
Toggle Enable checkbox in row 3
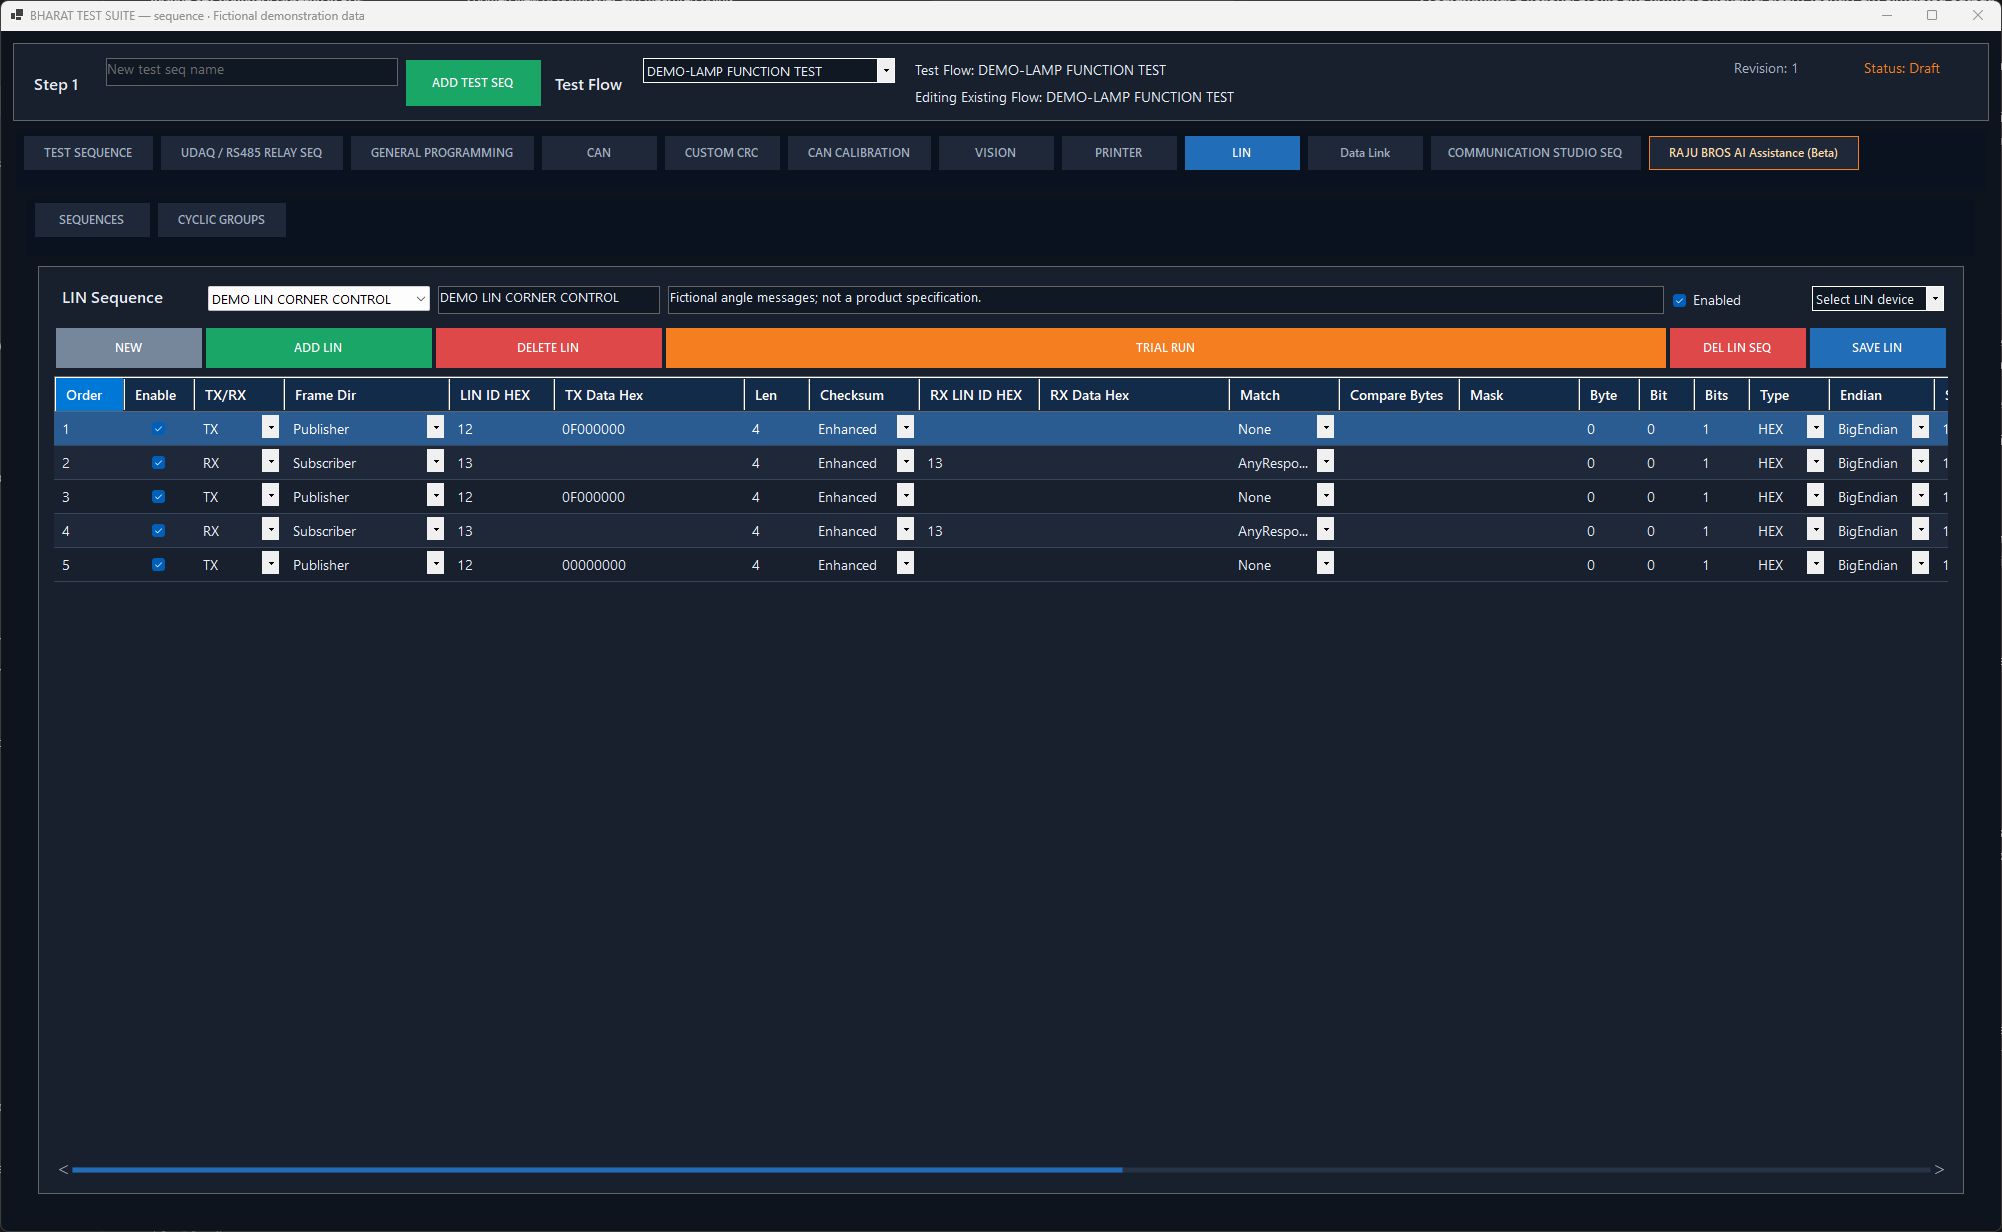pyautogui.click(x=158, y=497)
